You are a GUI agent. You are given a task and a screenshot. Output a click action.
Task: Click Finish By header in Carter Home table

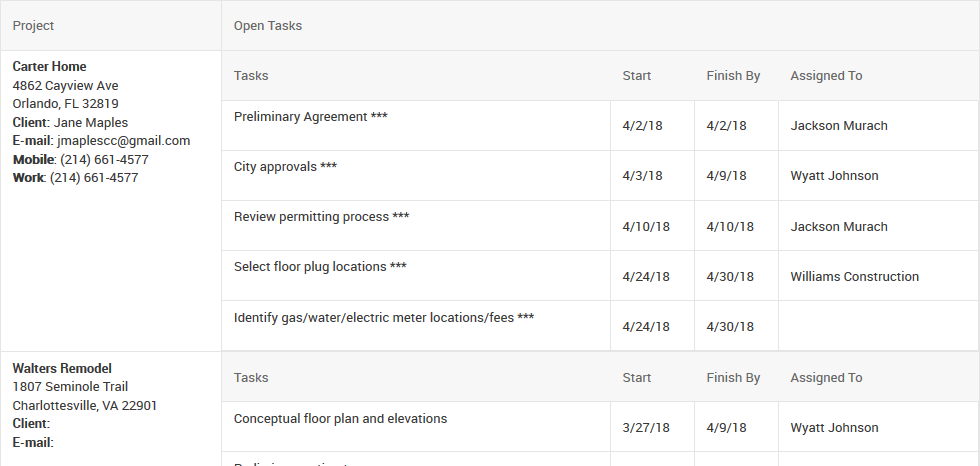click(x=733, y=76)
